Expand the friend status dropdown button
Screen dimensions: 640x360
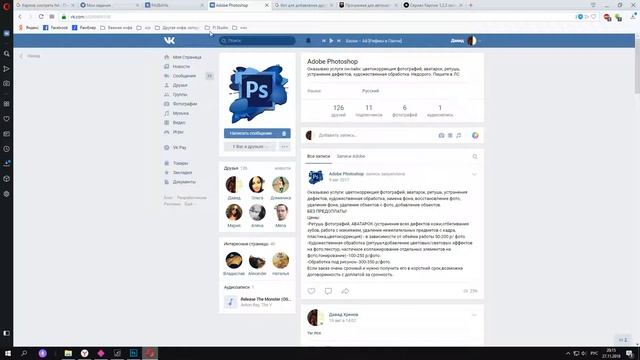[250, 147]
